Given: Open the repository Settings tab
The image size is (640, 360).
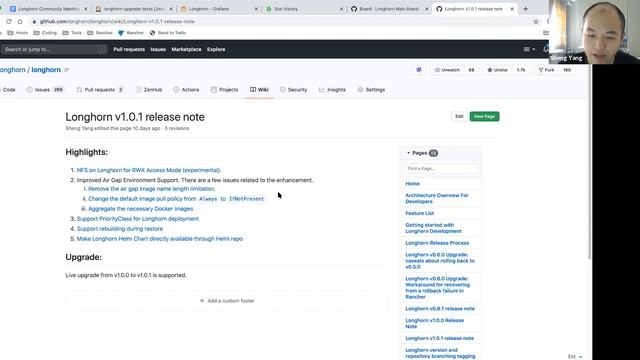Looking at the screenshot, I should (x=371, y=89).
